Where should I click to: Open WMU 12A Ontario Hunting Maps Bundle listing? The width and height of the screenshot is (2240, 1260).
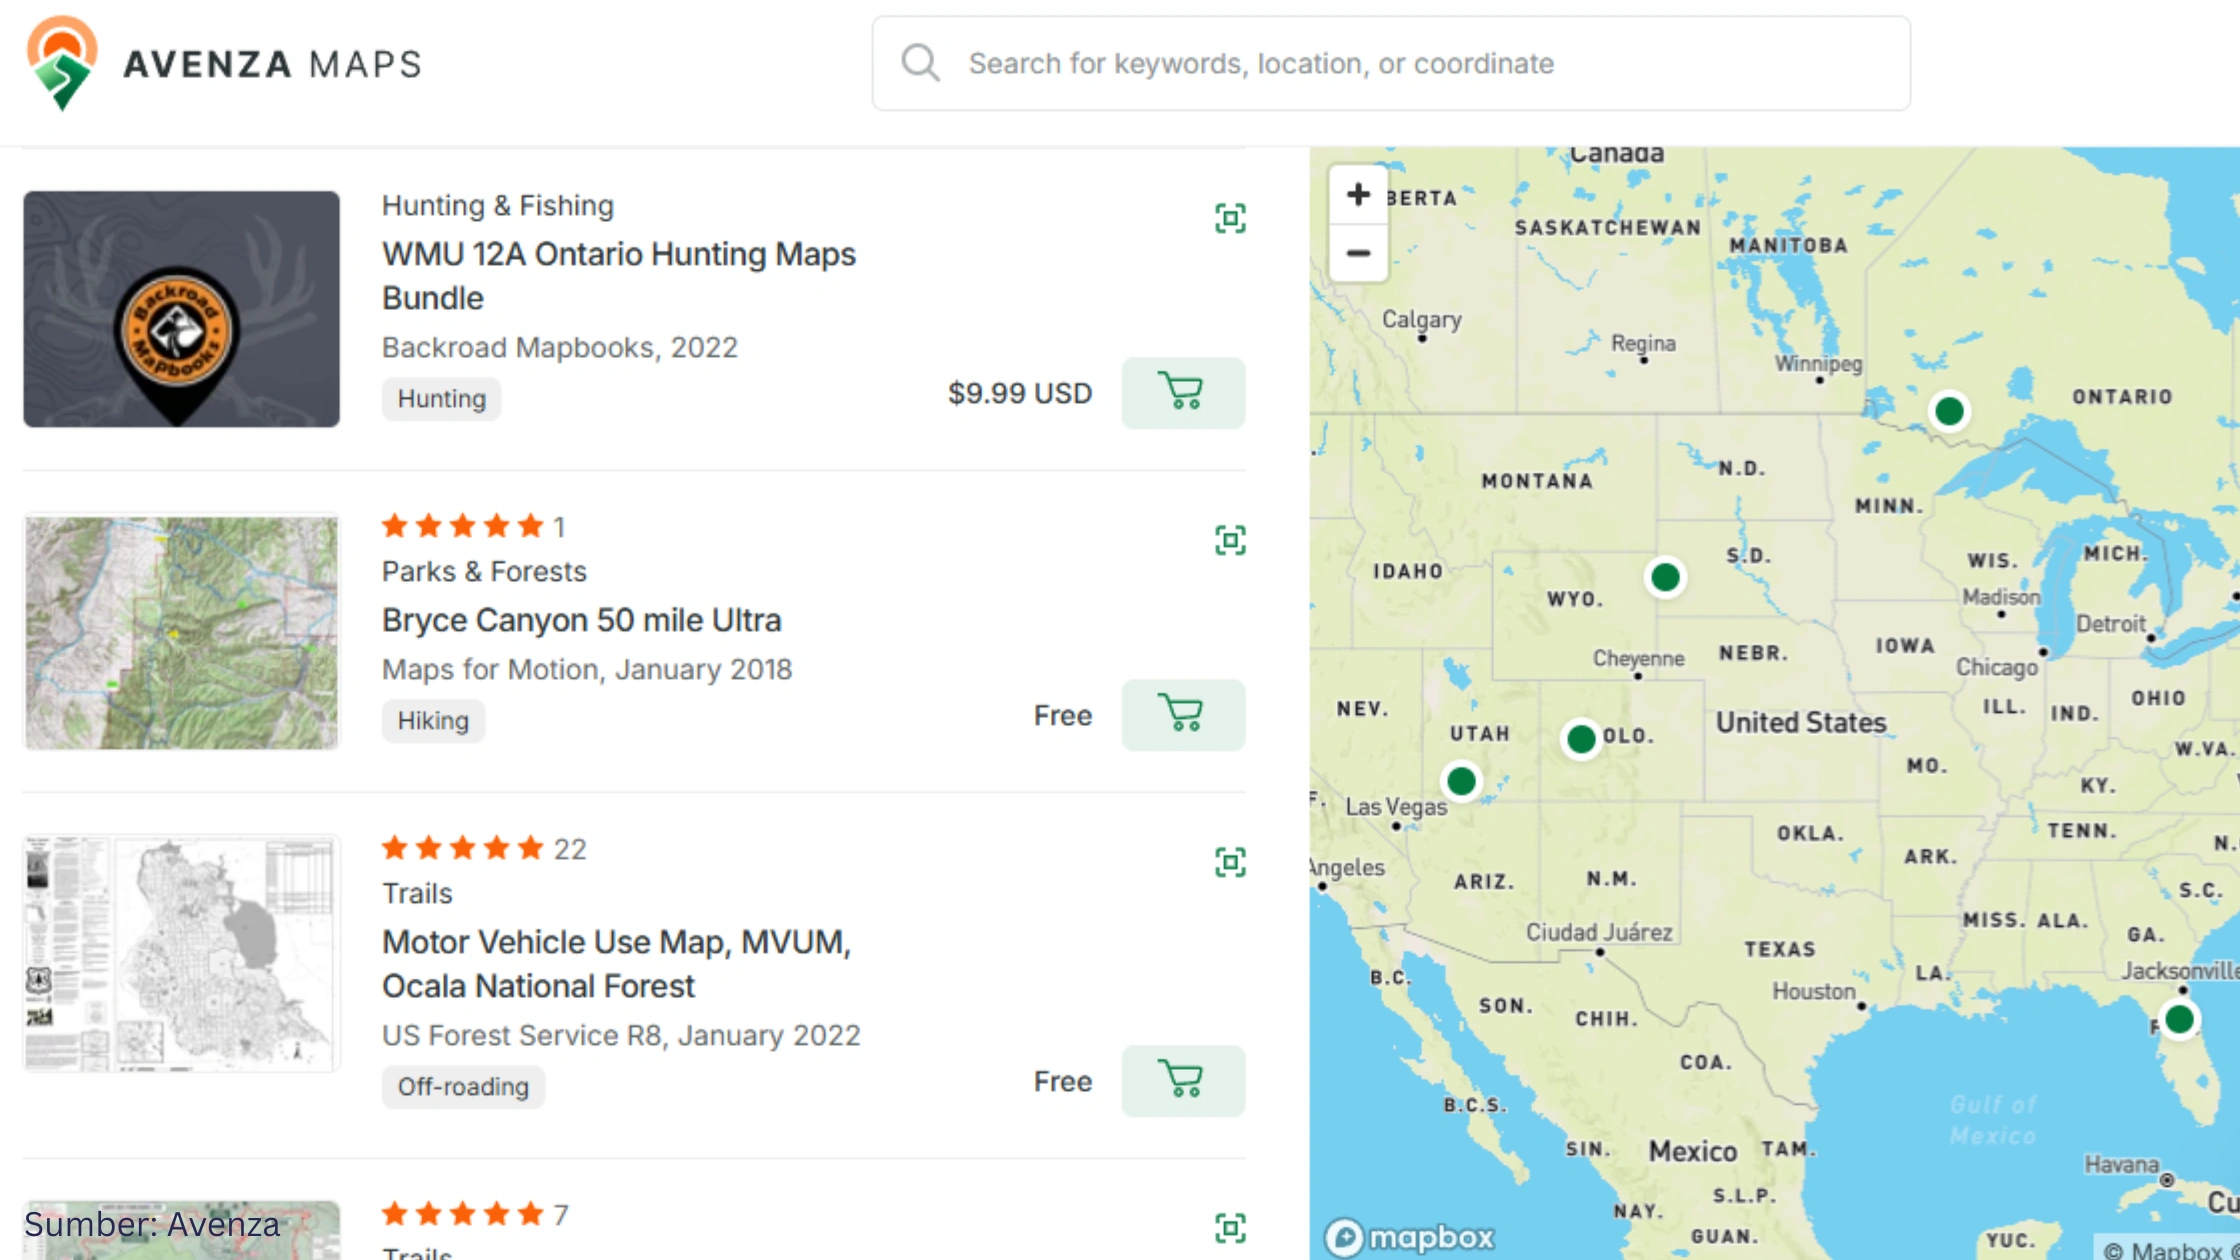tap(618, 275)
